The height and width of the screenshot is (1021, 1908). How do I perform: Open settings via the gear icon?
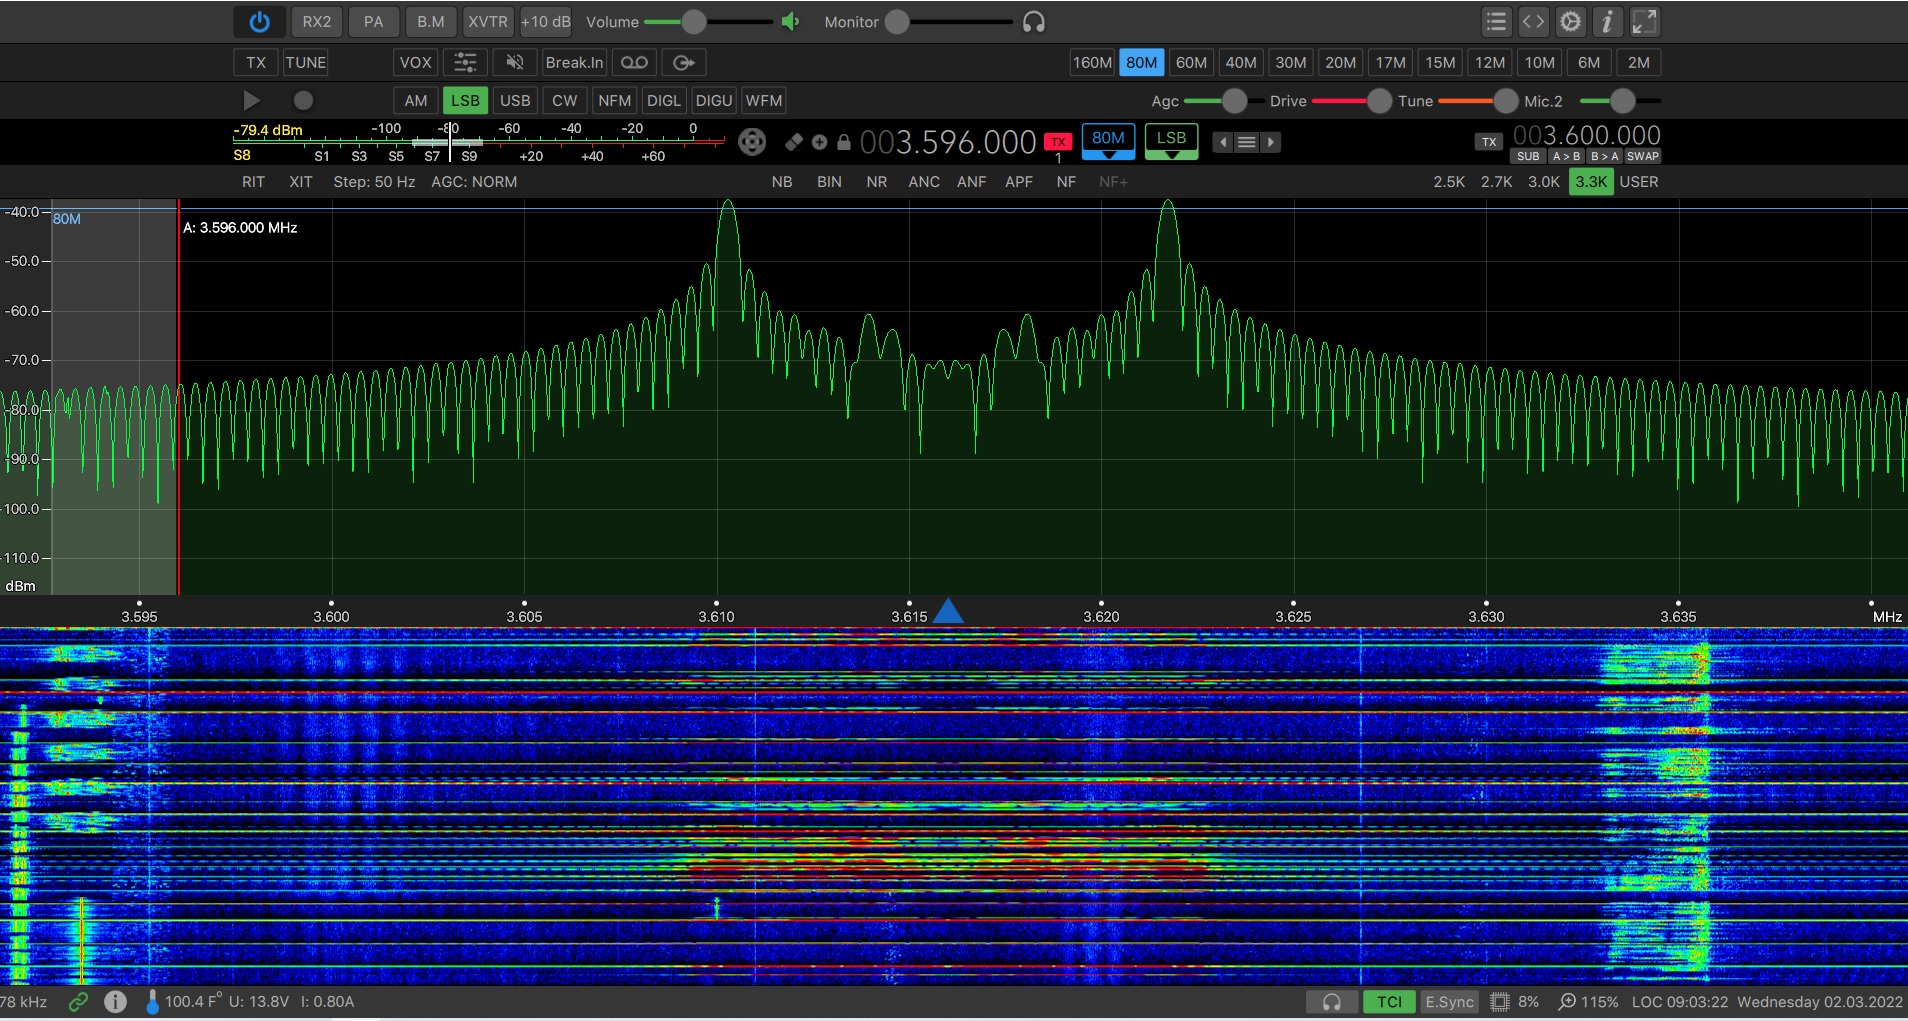coord(1571,22)
